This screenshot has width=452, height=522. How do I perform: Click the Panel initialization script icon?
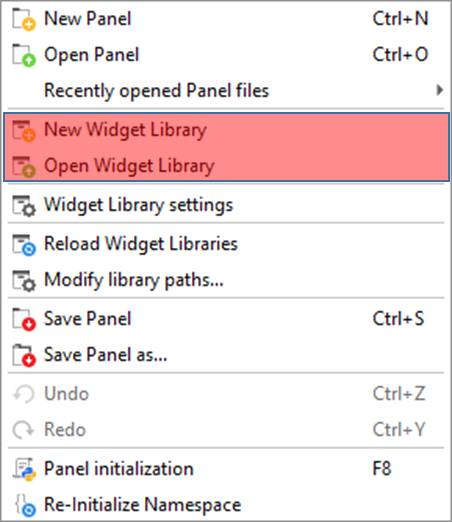(x=24, y=469)
